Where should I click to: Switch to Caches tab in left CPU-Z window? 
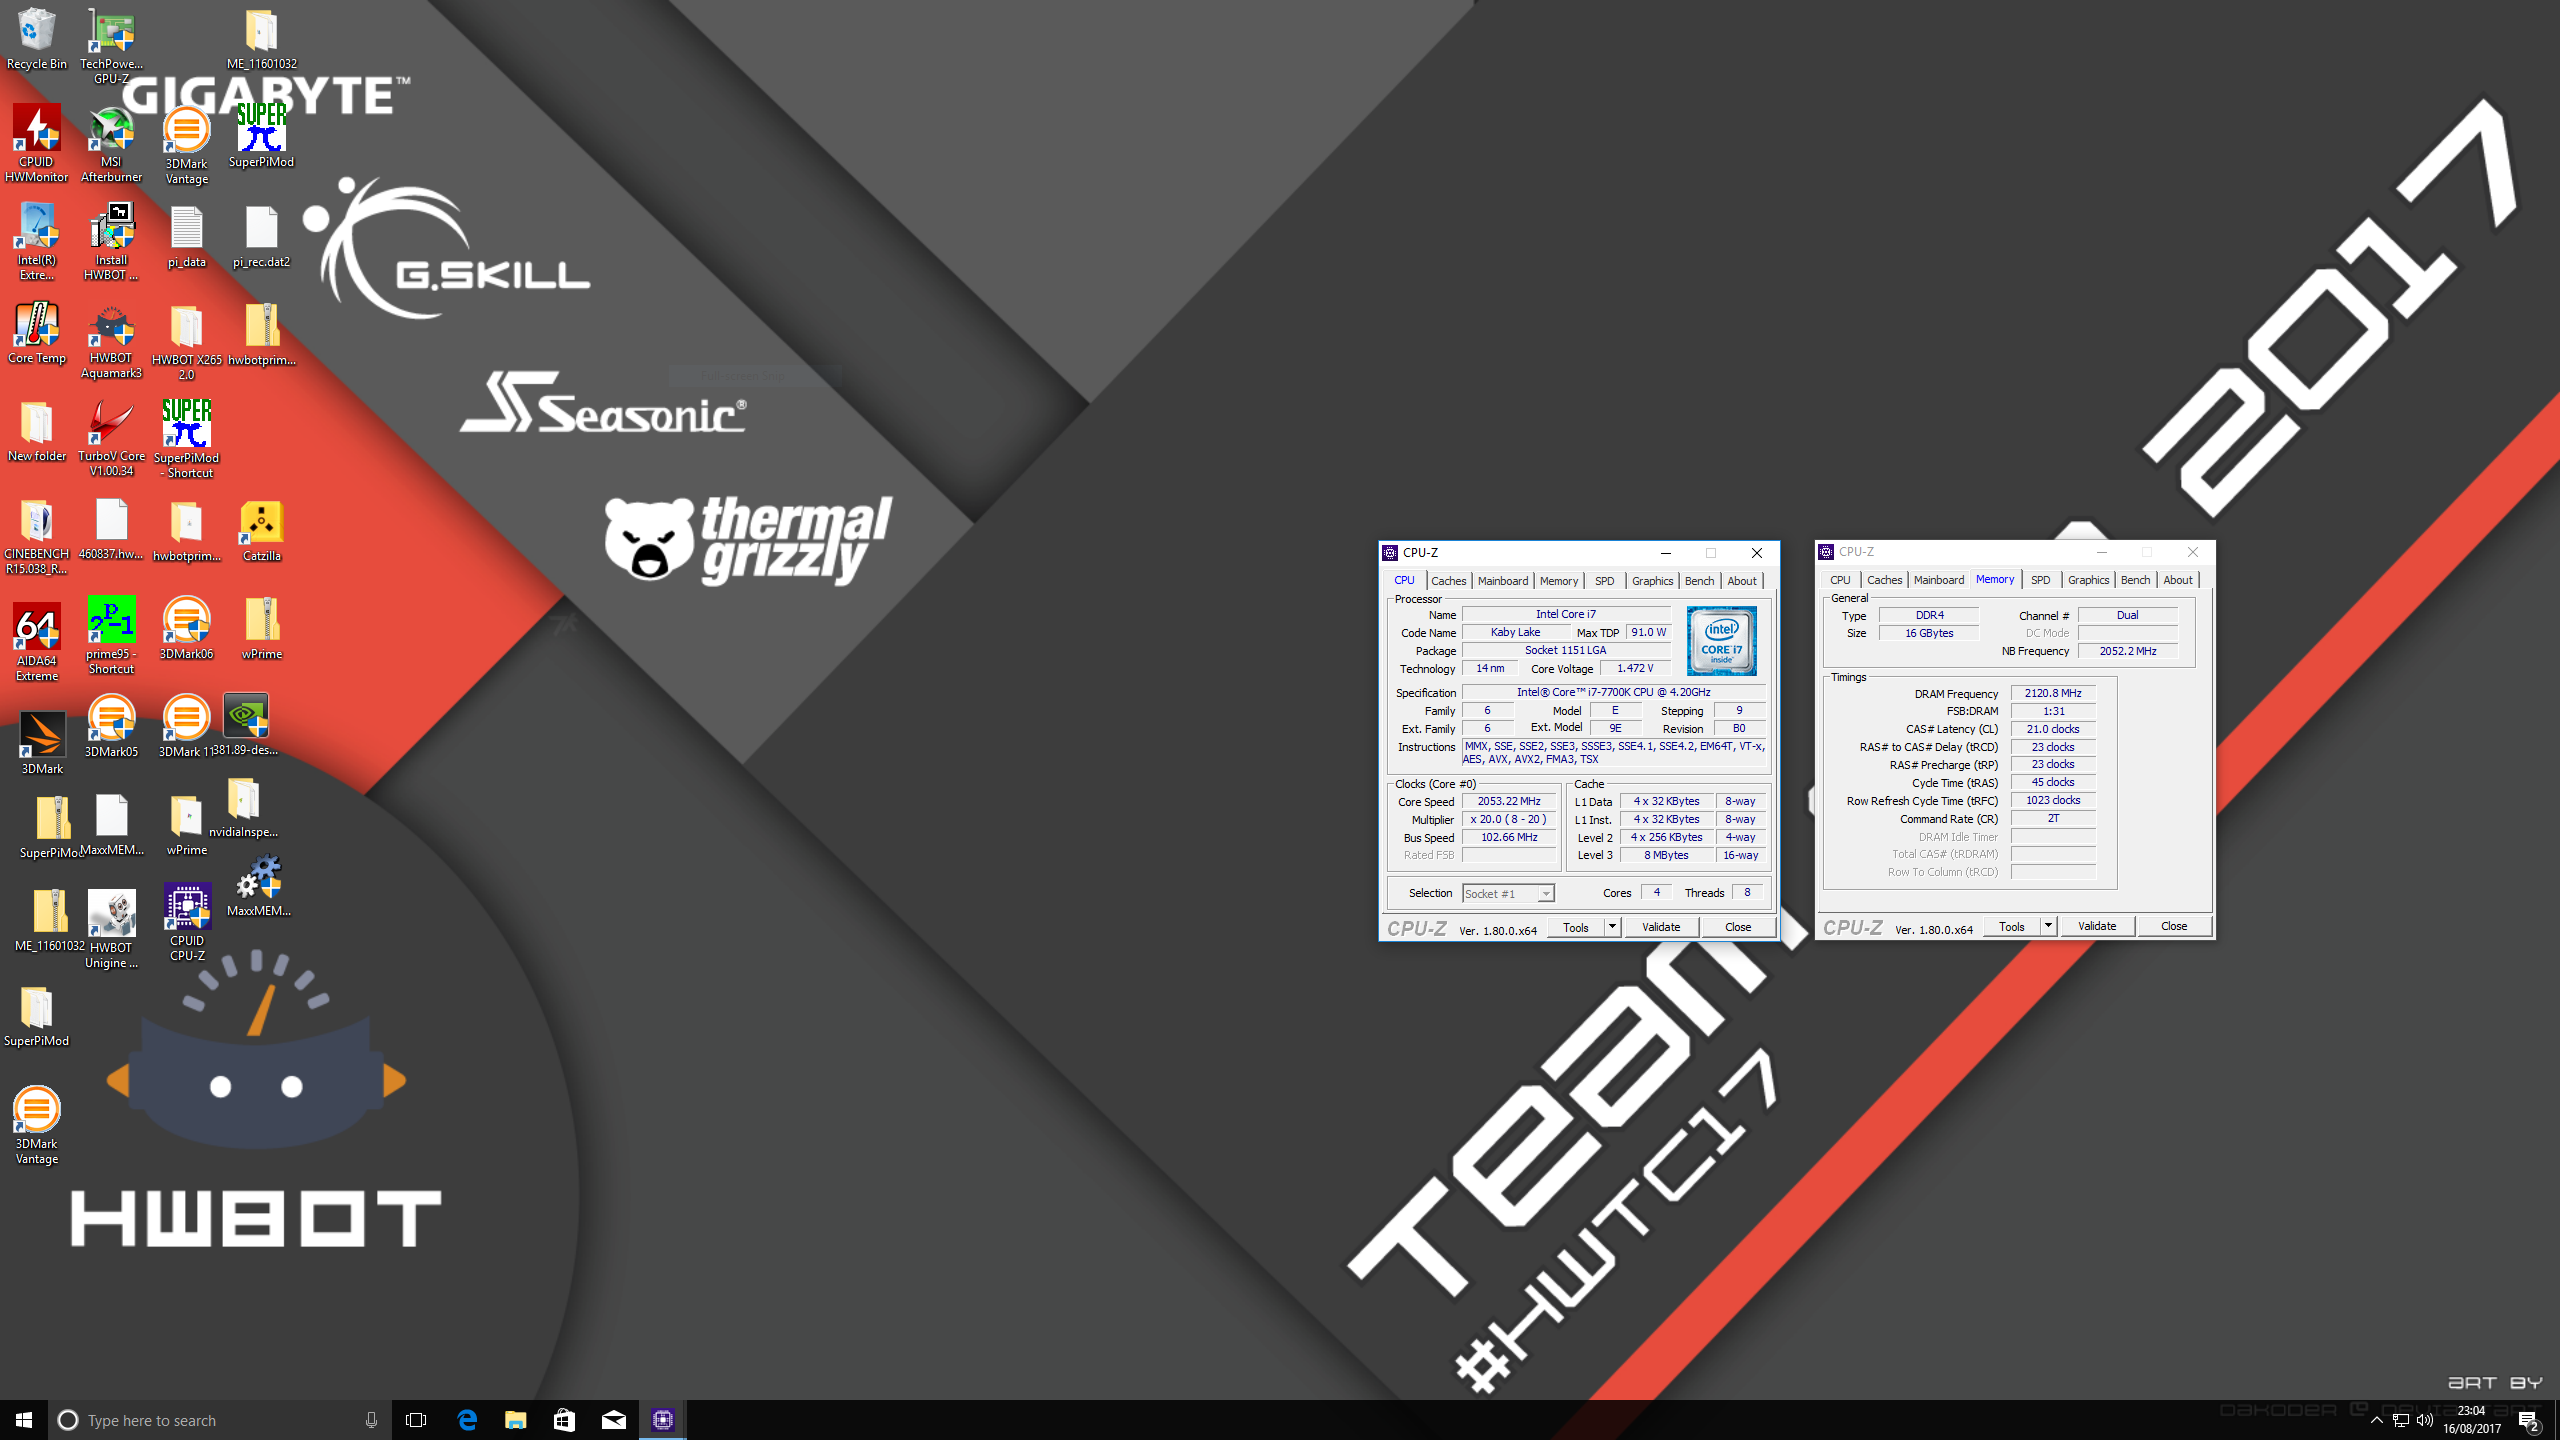1448,581
